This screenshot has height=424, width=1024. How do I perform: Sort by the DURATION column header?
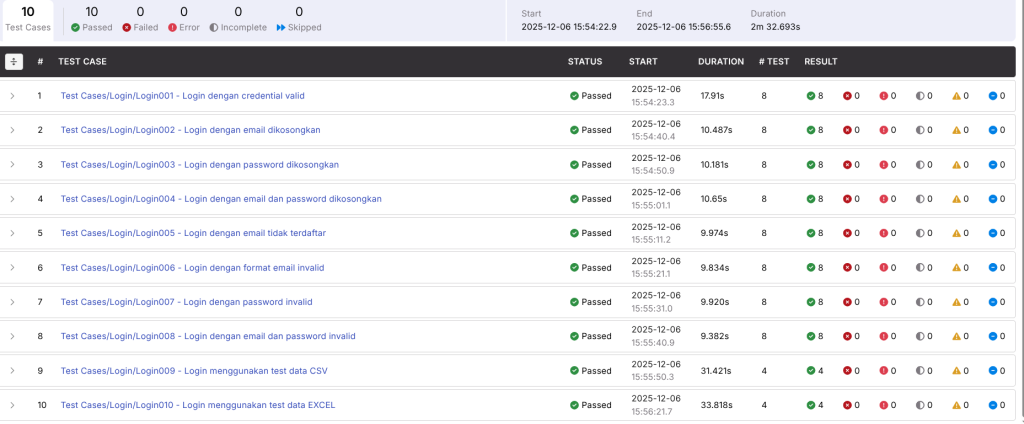720,62
